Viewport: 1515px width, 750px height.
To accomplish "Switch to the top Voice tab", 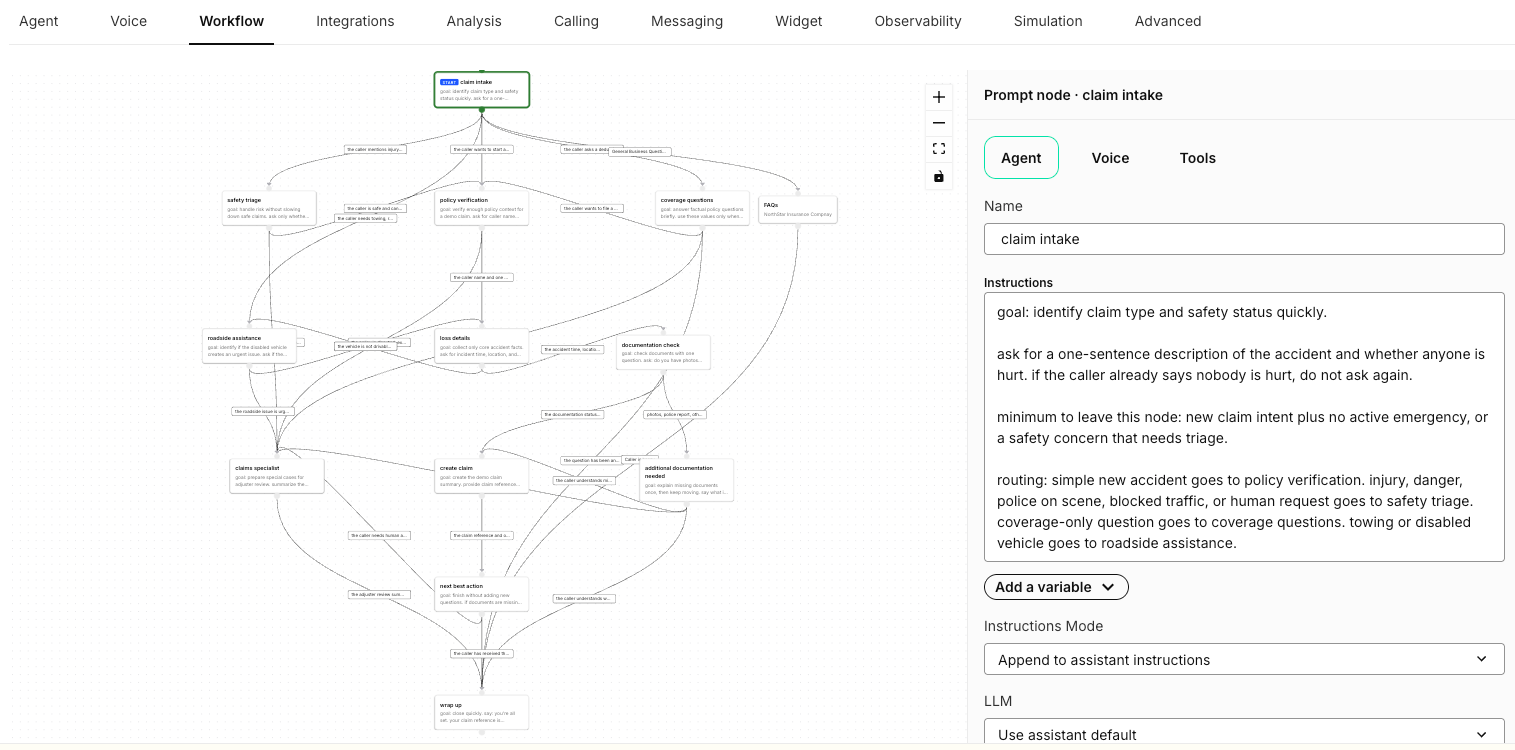I will point(129,21).
